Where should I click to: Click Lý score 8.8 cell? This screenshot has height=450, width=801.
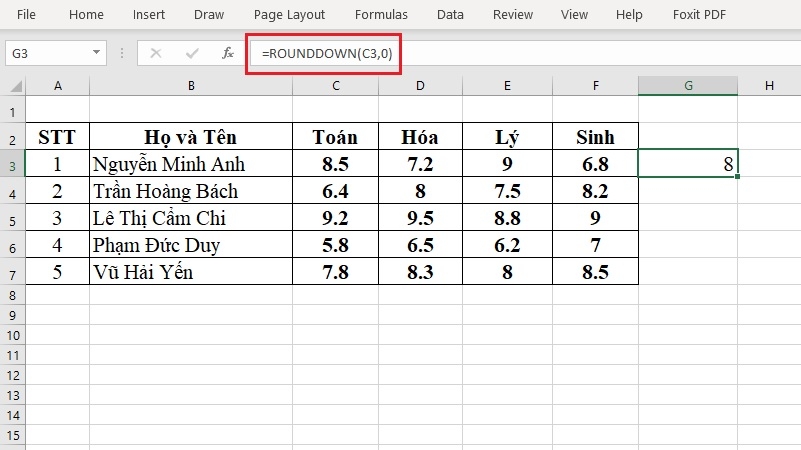(507, 218)
